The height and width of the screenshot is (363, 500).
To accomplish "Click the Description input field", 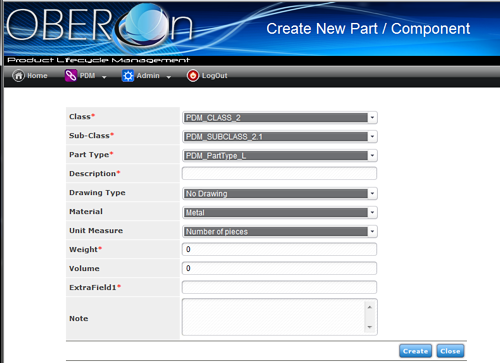I will [x=279, y=173].
